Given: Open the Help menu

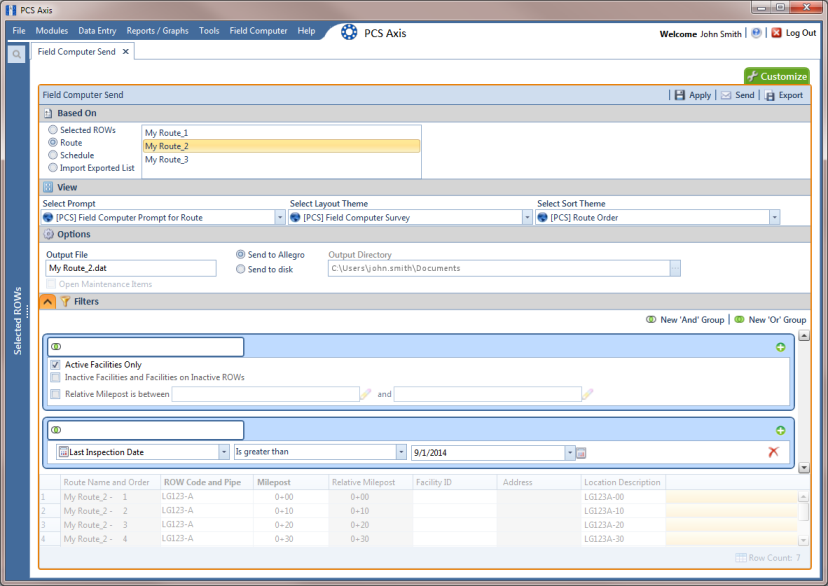Looking at the screenshot, I should tap(306, 31).
